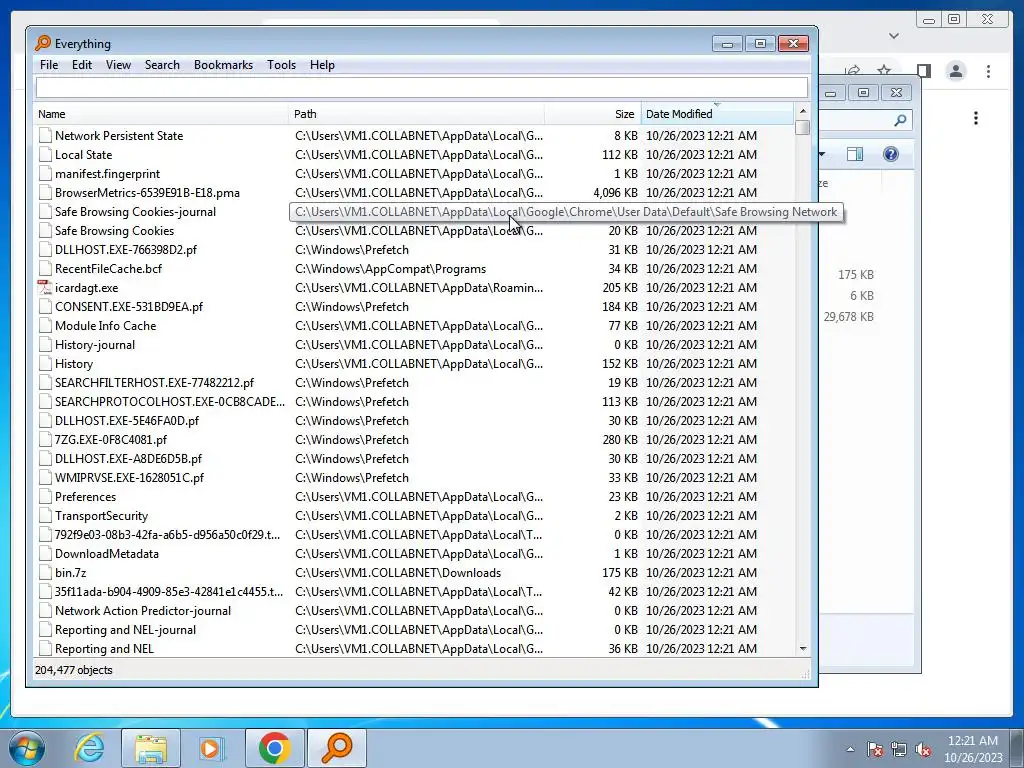
Task: Open Windows Explorer from taskbar
Action: coord(151,748)
